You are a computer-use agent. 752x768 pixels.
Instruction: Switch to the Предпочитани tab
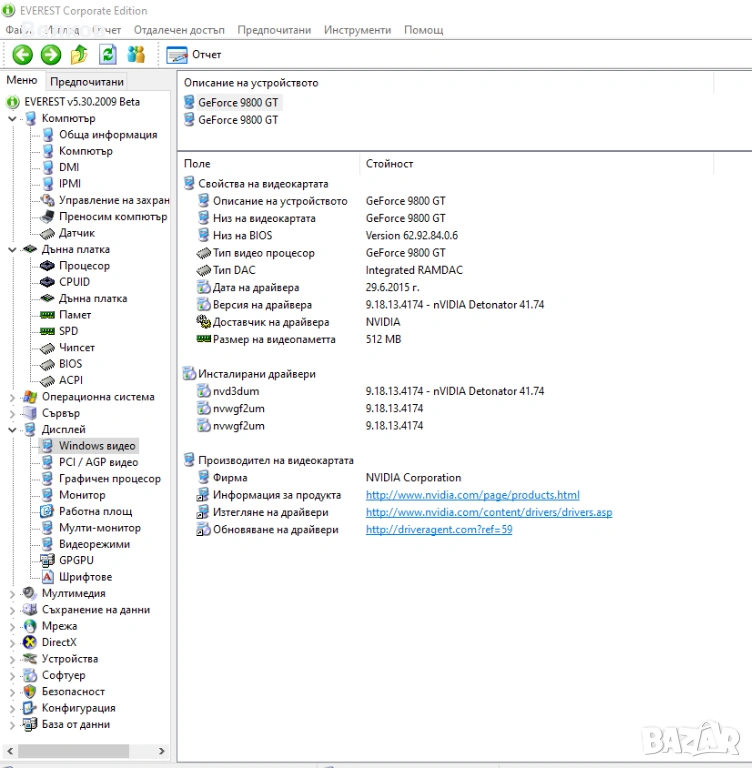tap(87, 82)
